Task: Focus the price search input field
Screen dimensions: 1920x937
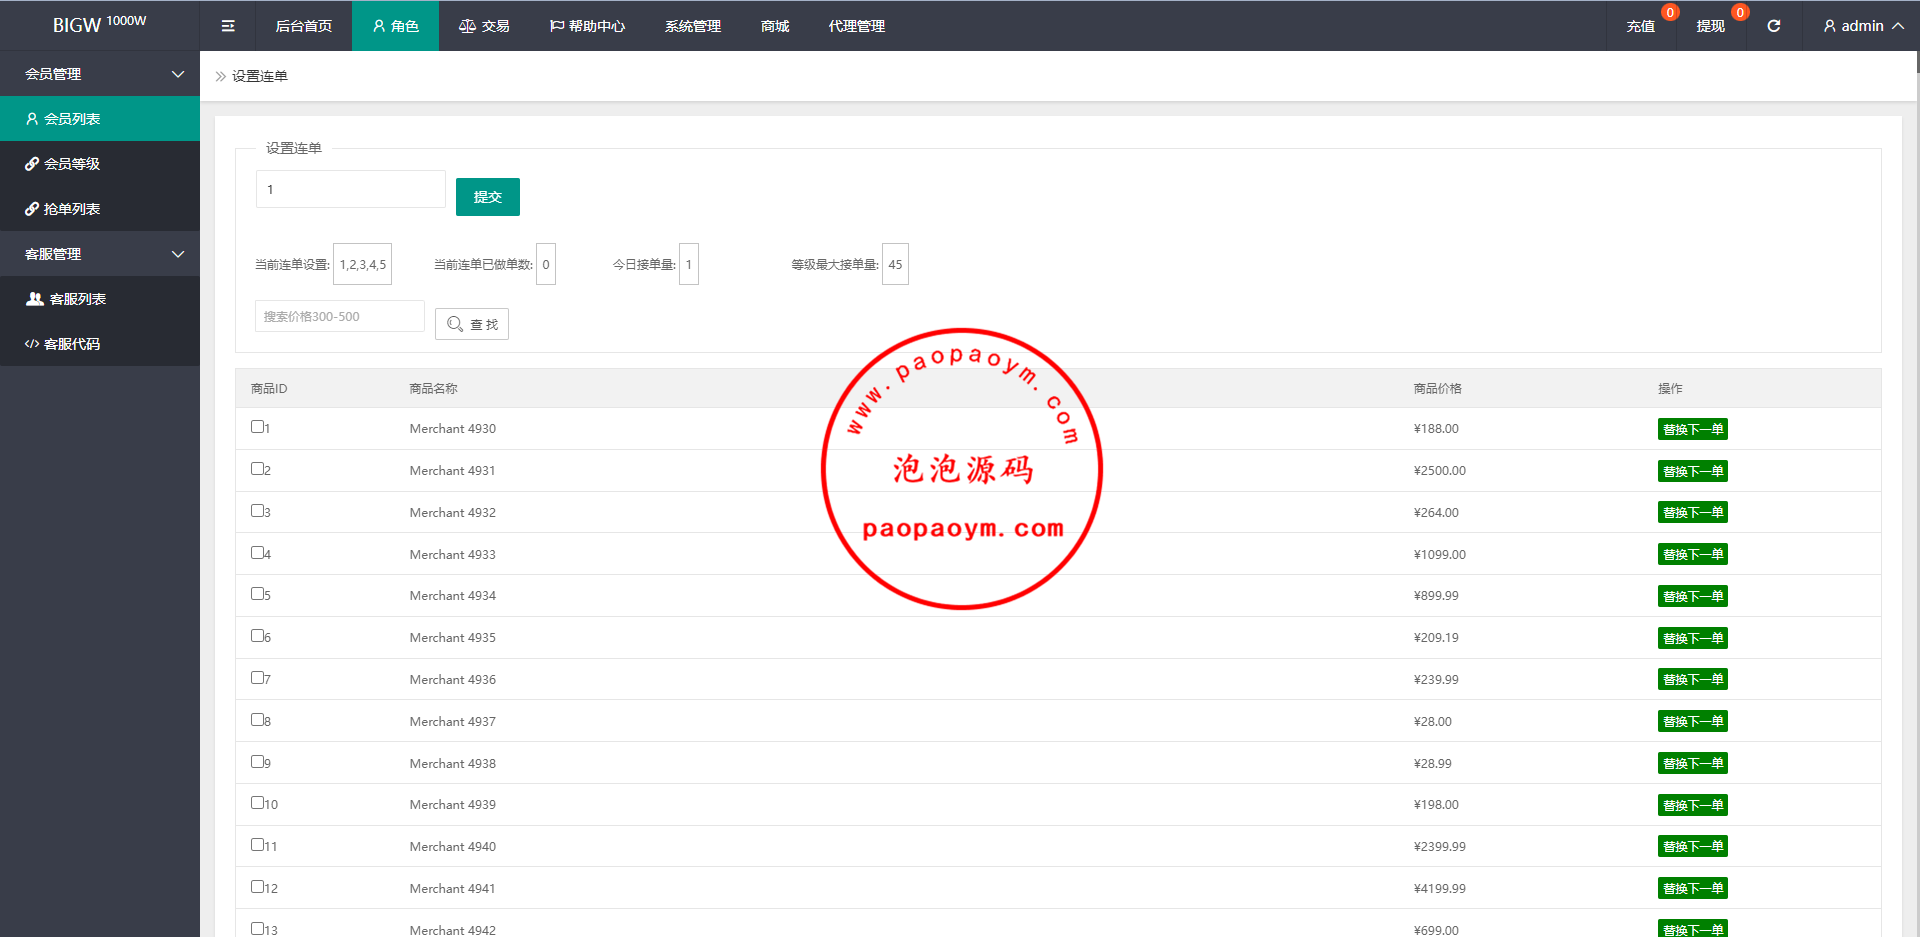Action: 339,316
